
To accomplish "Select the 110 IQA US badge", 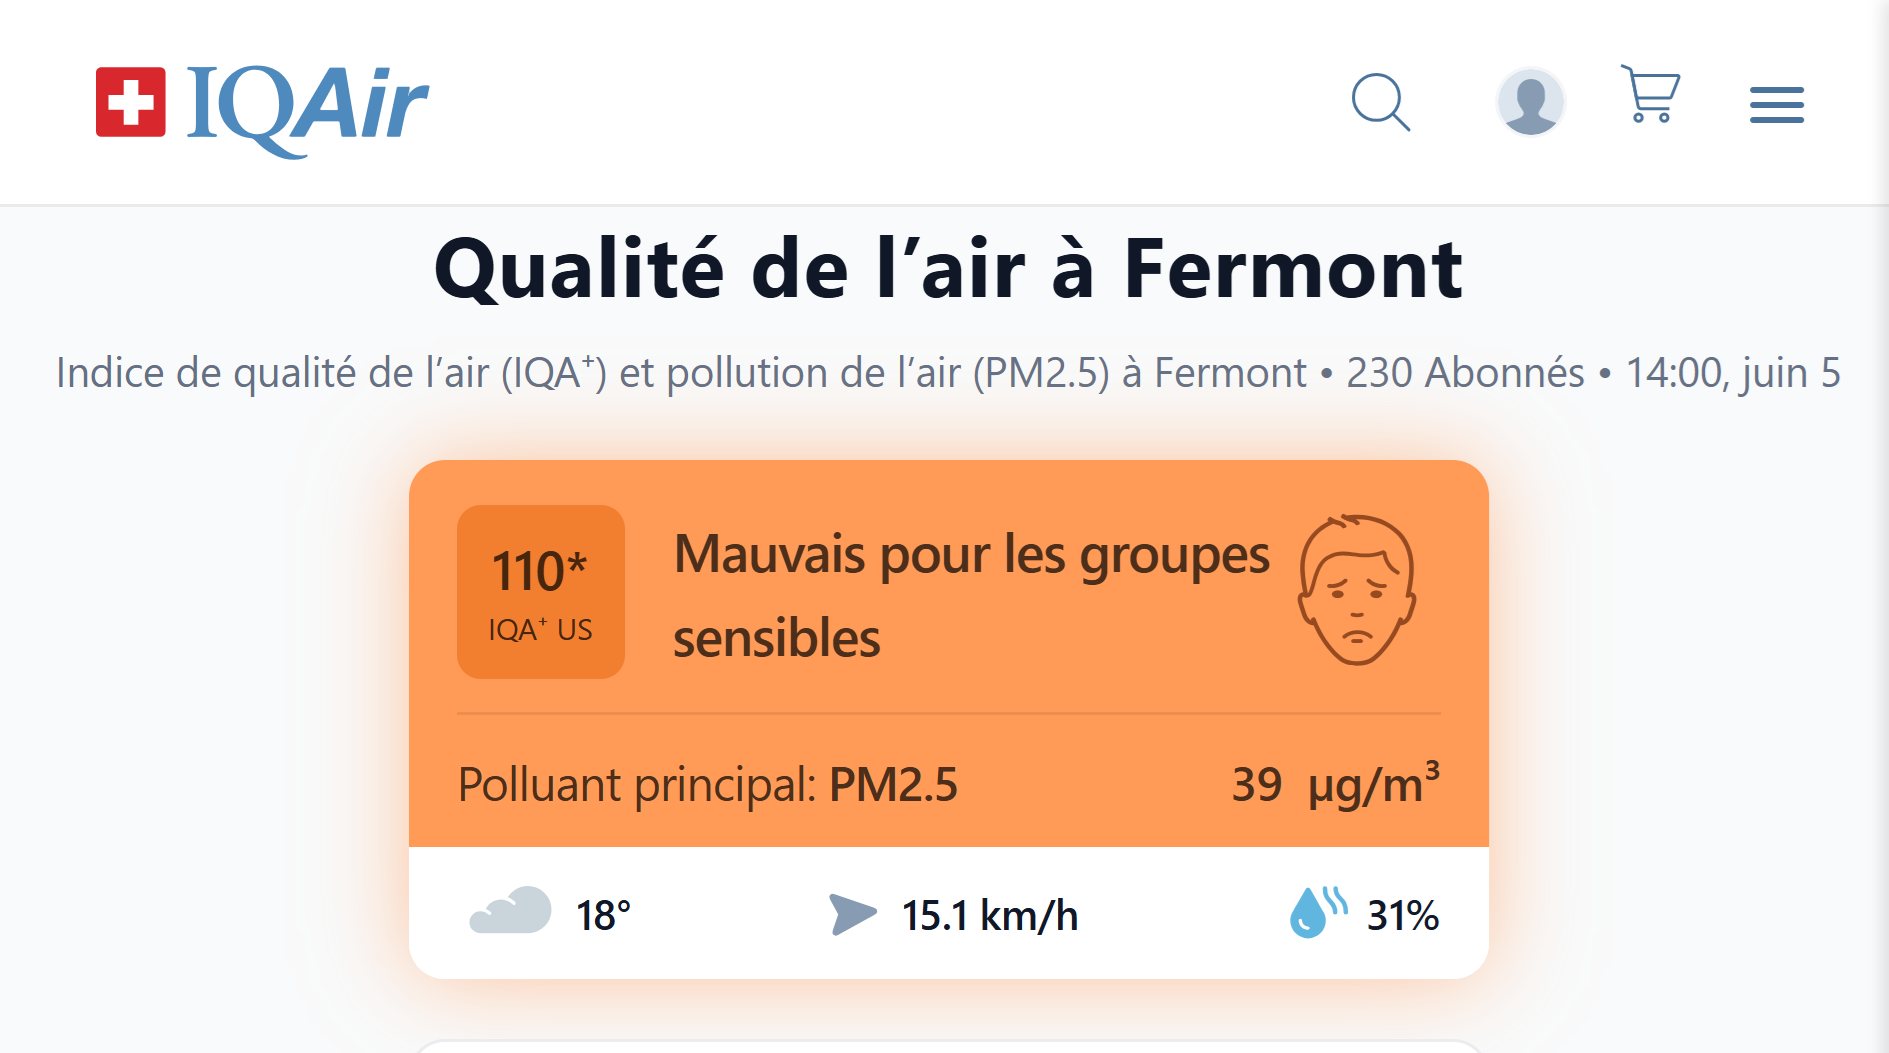I will 541,592.
